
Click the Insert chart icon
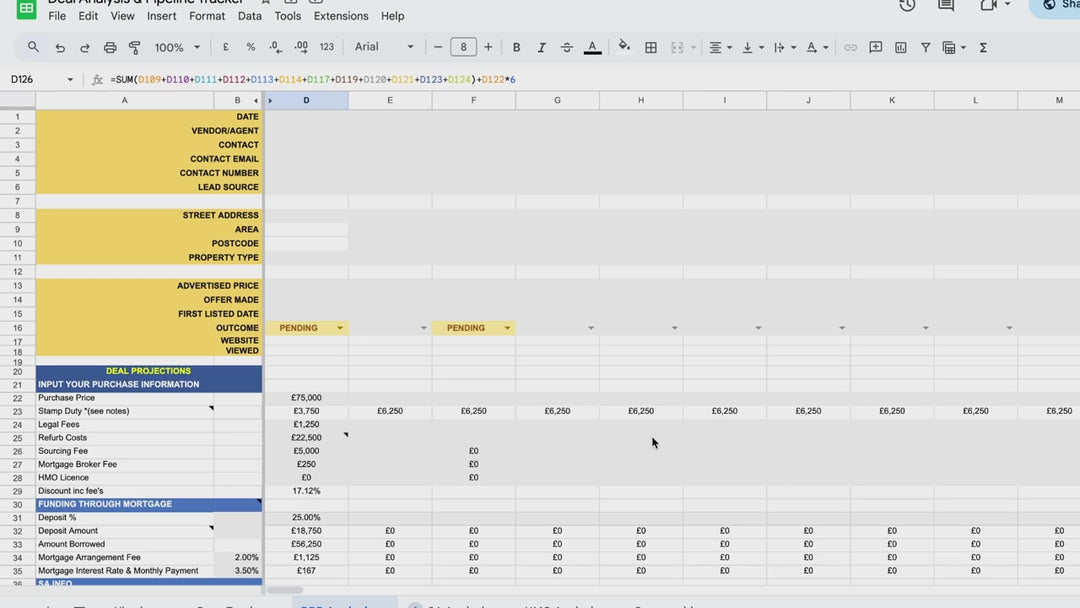coord(899,47)
